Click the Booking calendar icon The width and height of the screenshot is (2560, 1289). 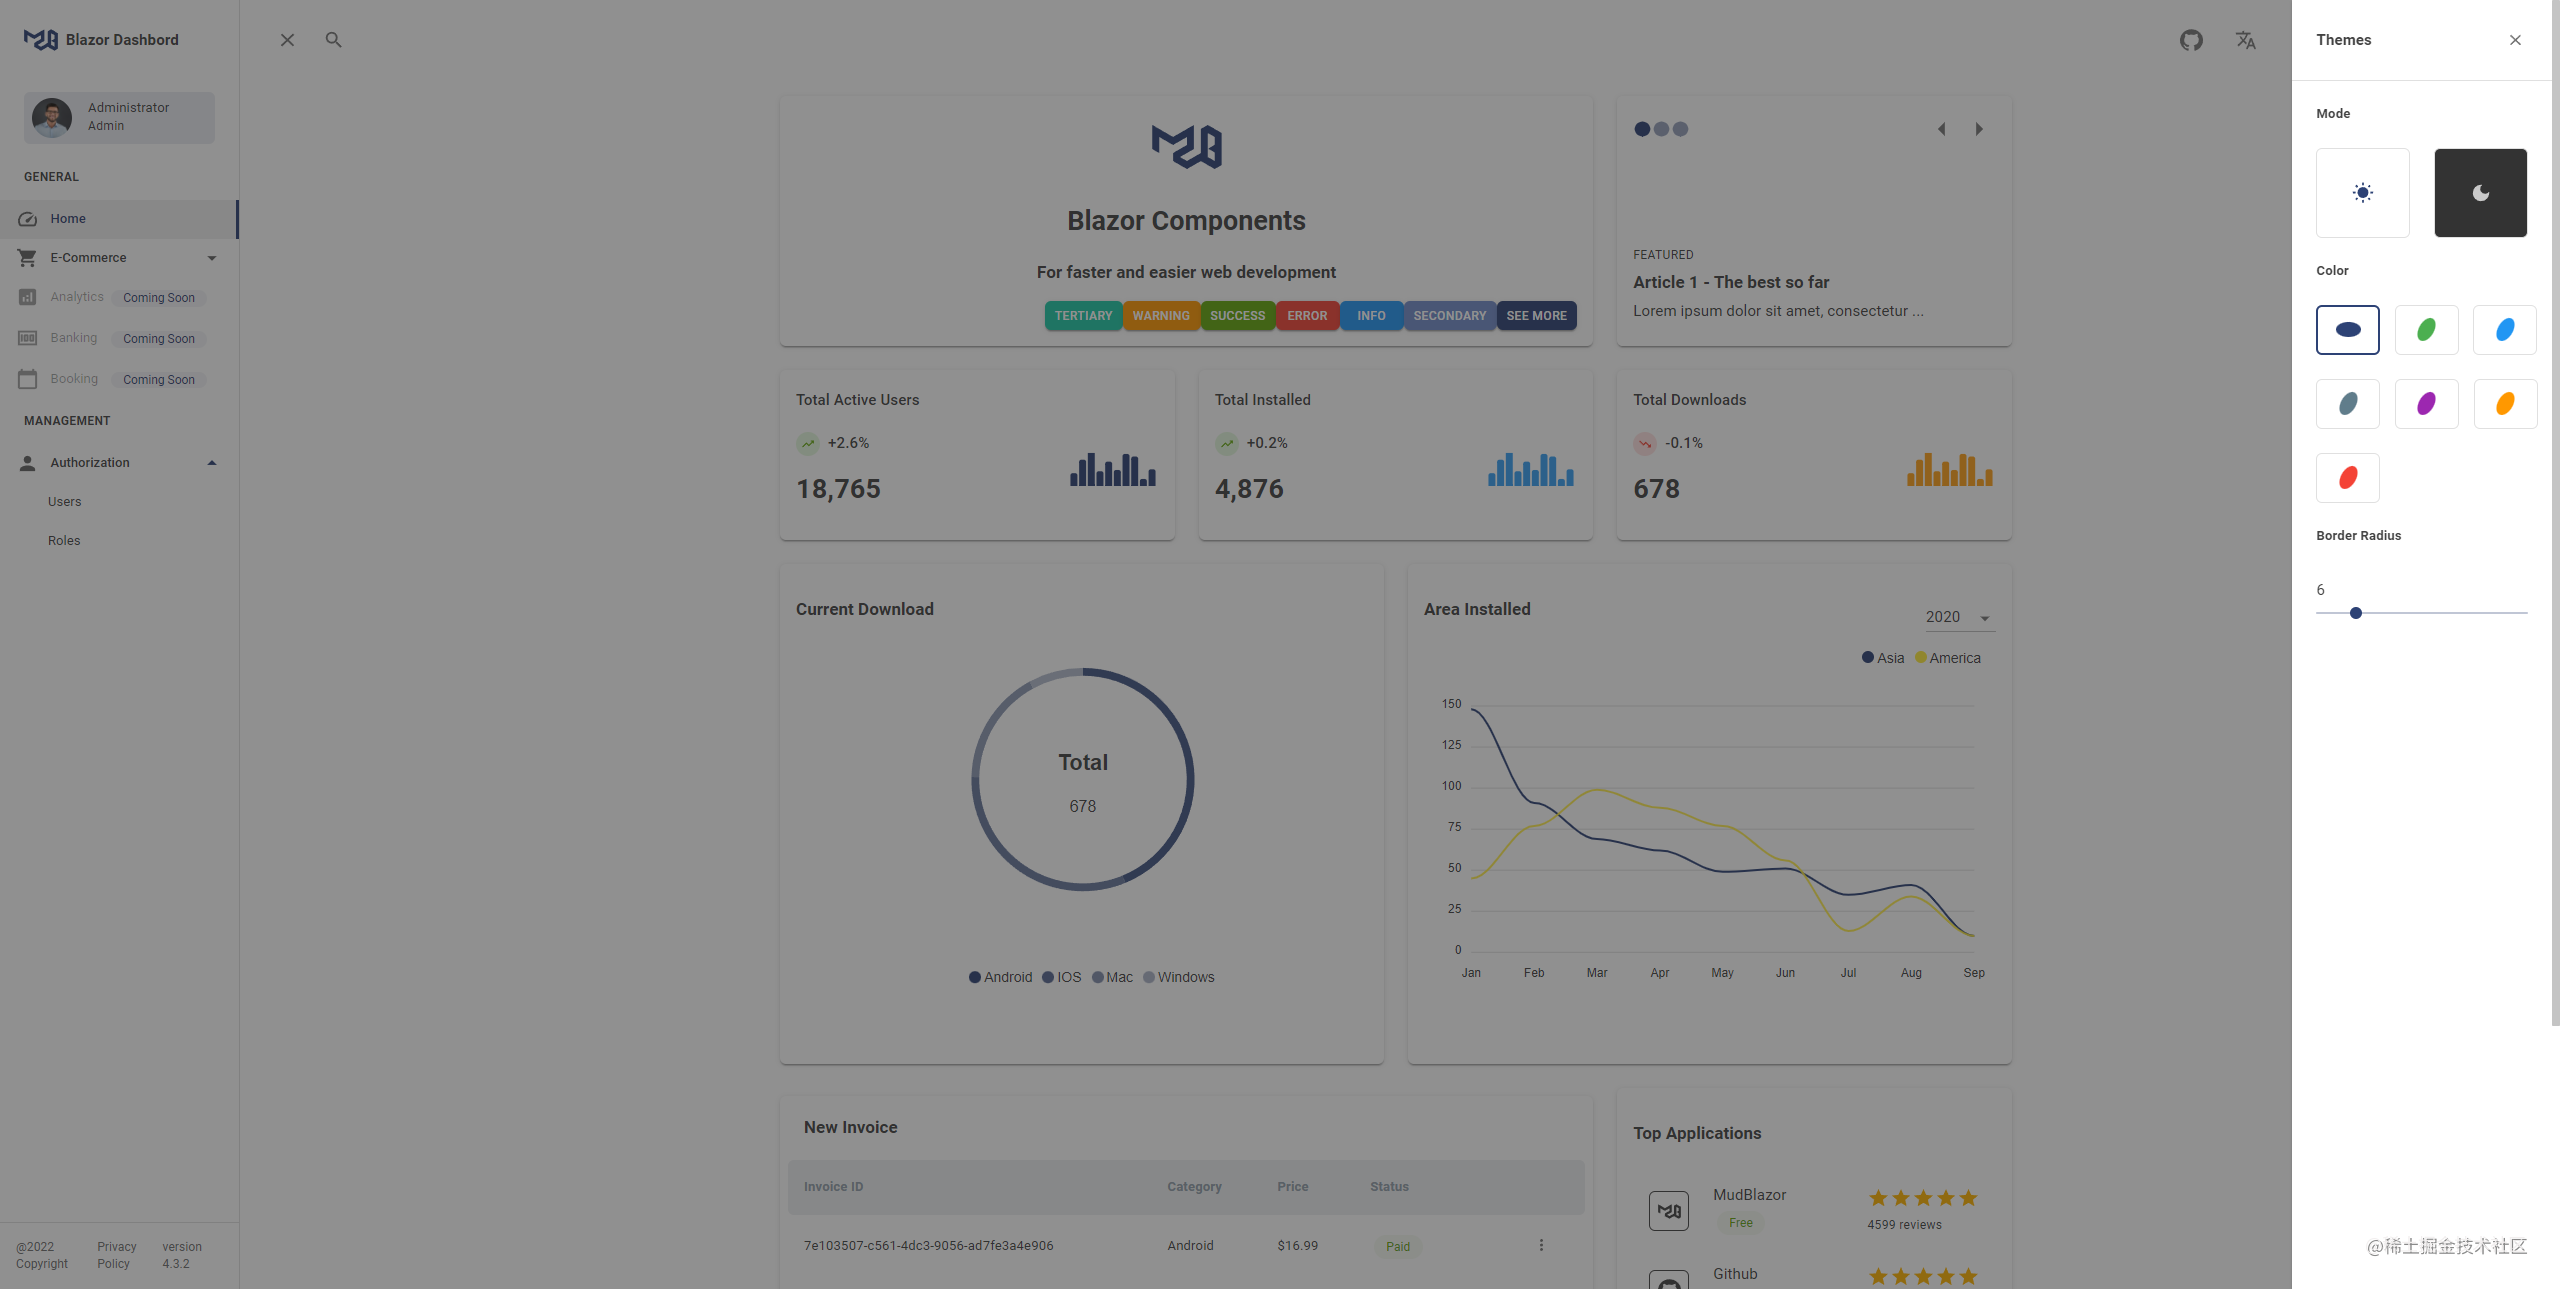(x=27, y=378)
